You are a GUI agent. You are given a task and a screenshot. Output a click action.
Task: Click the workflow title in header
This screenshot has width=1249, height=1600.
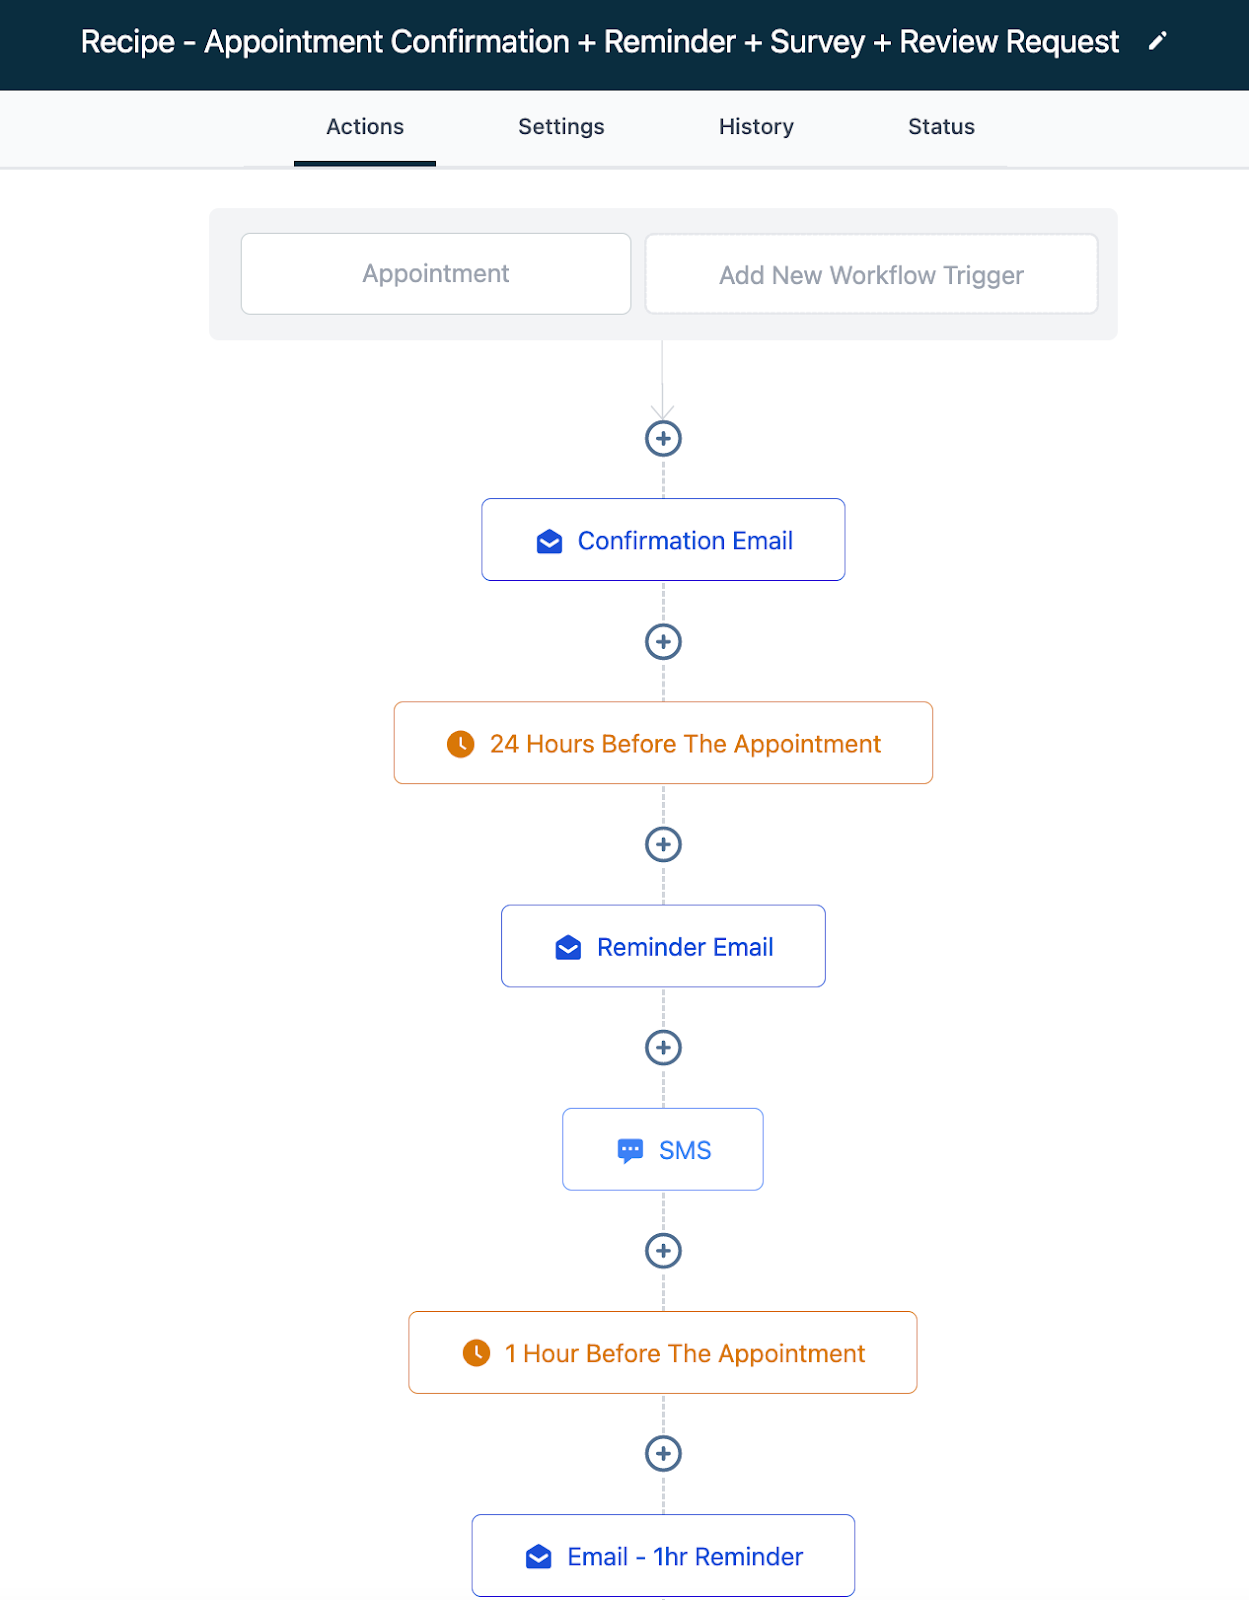(x=599, y=42)
